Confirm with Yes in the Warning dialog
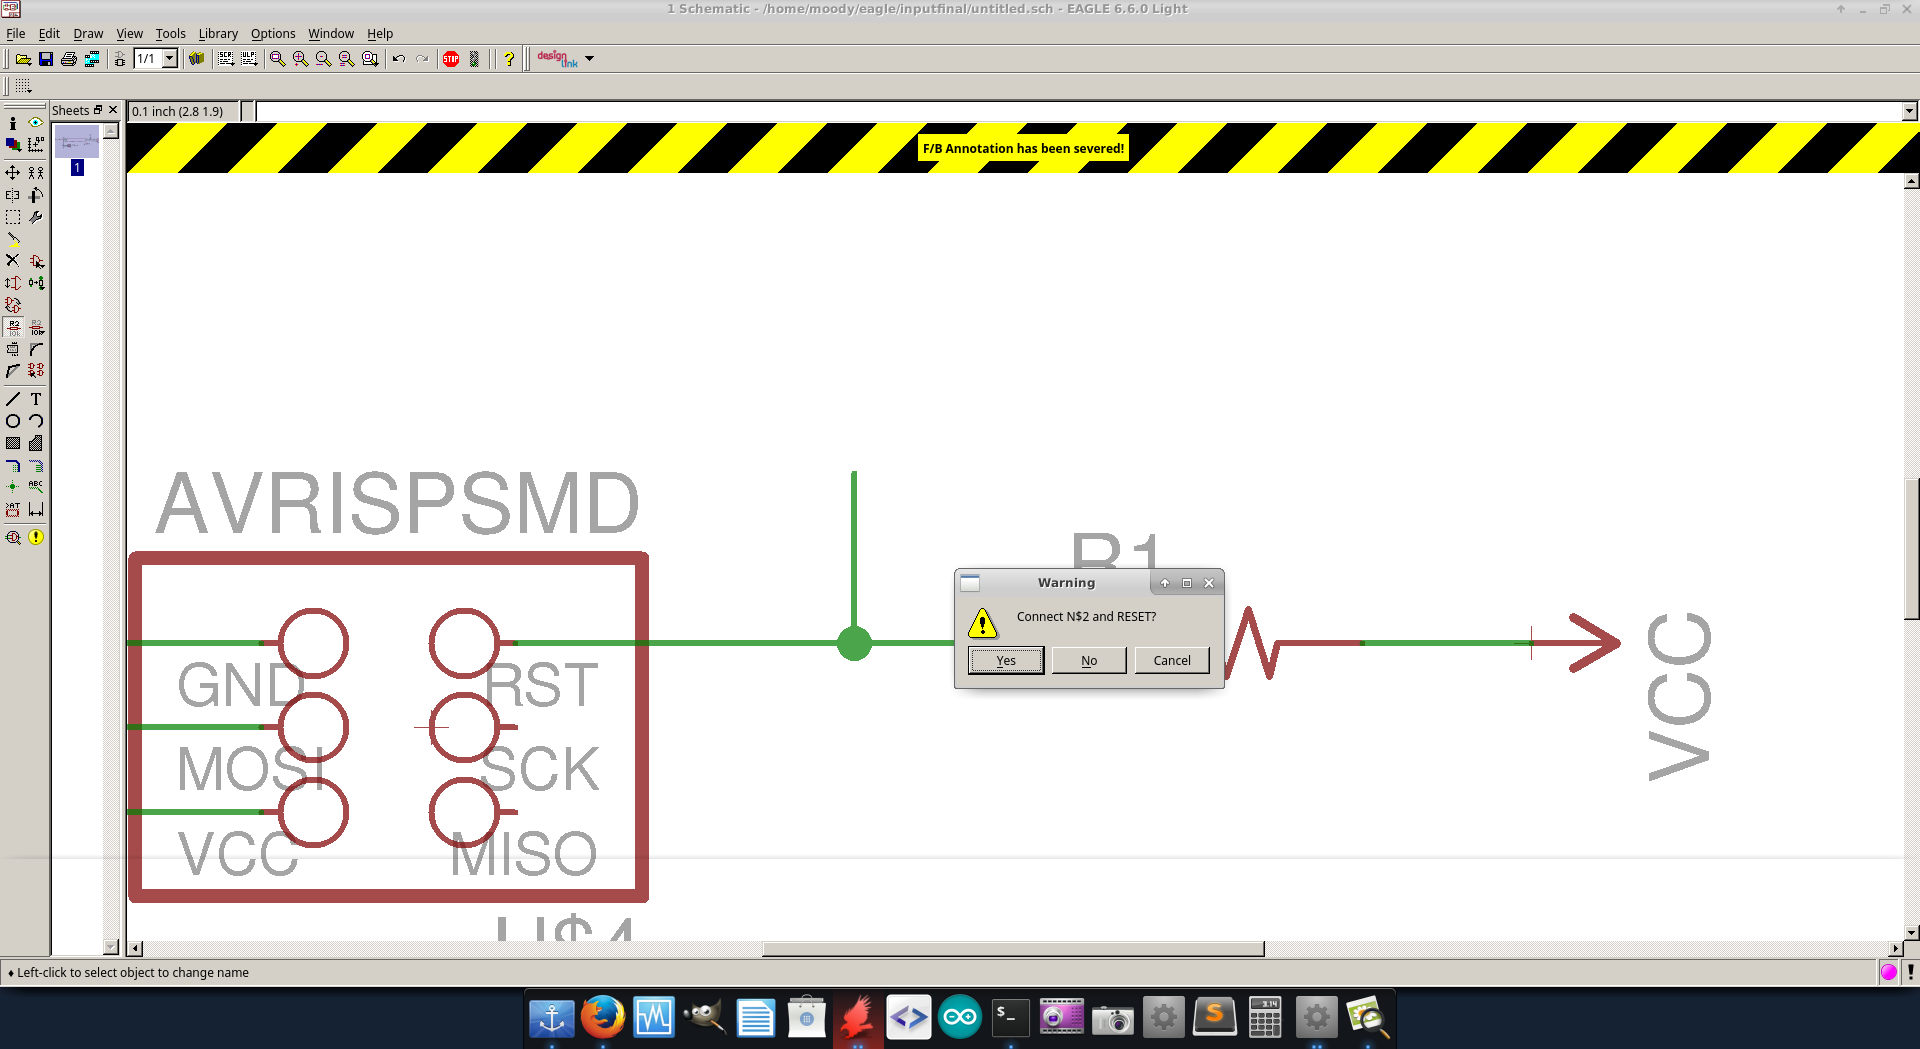The width and height of the screenshot is (1920, 1049). point(1006,660)
